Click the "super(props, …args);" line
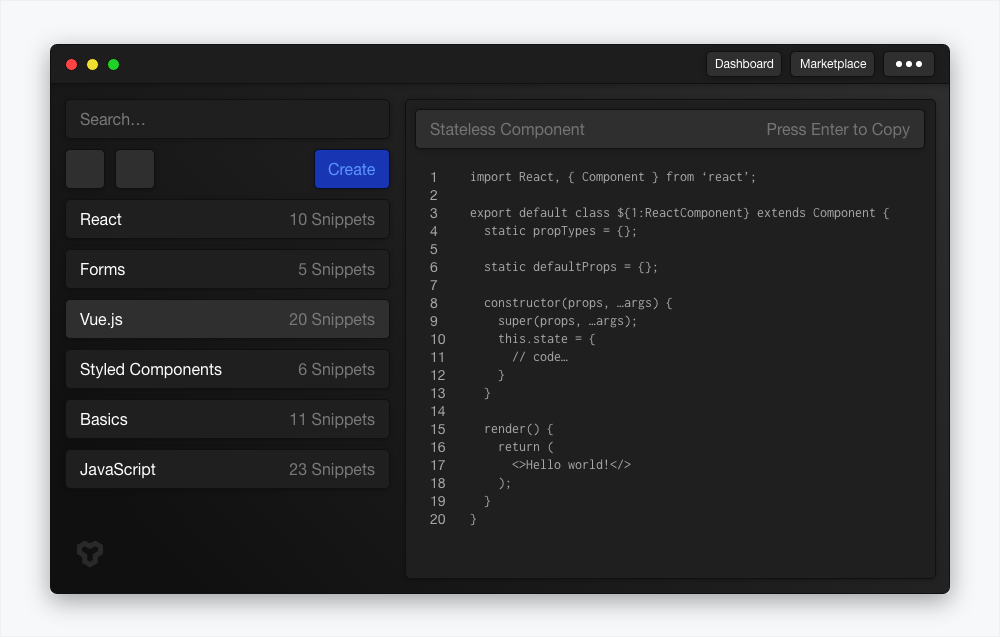This screenshot has width=1000, height=637. (x=567, y=321)
